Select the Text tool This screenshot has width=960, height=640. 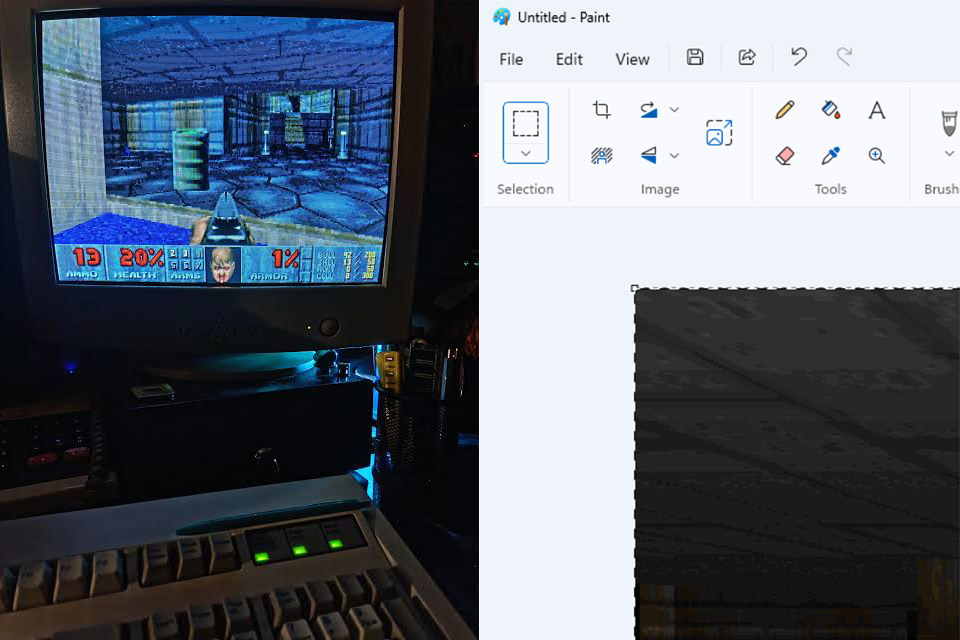click(877, 110)
